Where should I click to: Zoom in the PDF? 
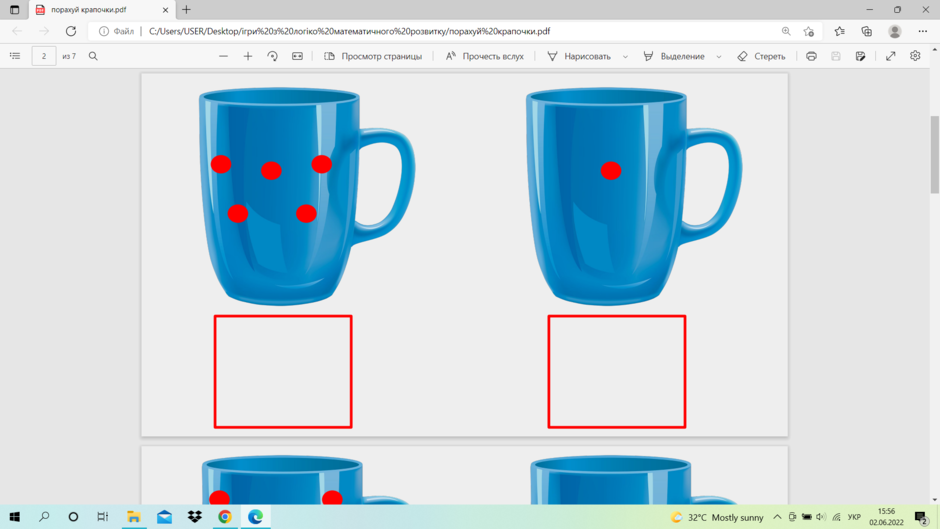(x=248, y=56)
